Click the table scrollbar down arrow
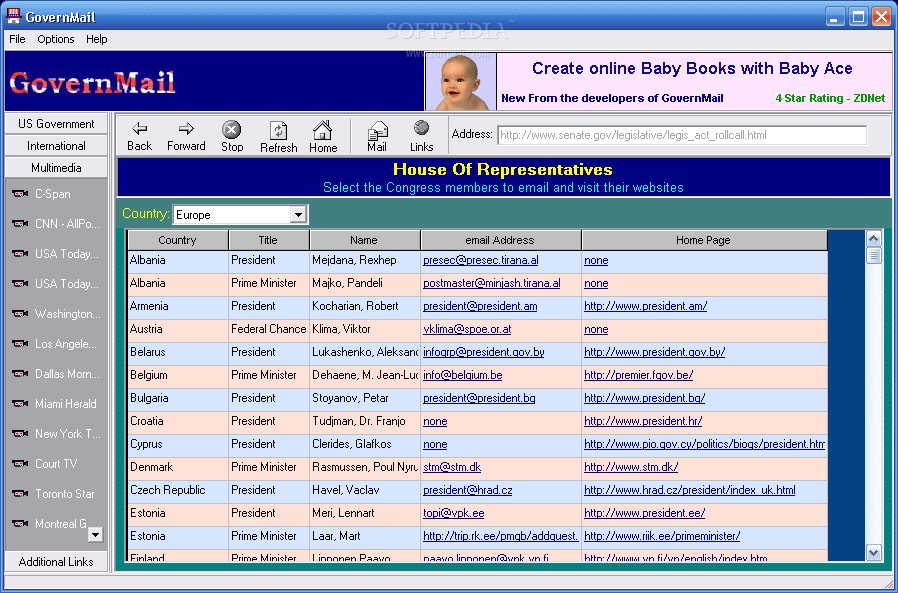 pos(873,553)
